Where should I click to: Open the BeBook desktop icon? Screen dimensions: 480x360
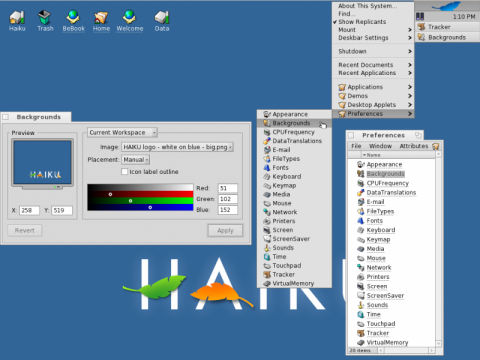pos(73,20)
